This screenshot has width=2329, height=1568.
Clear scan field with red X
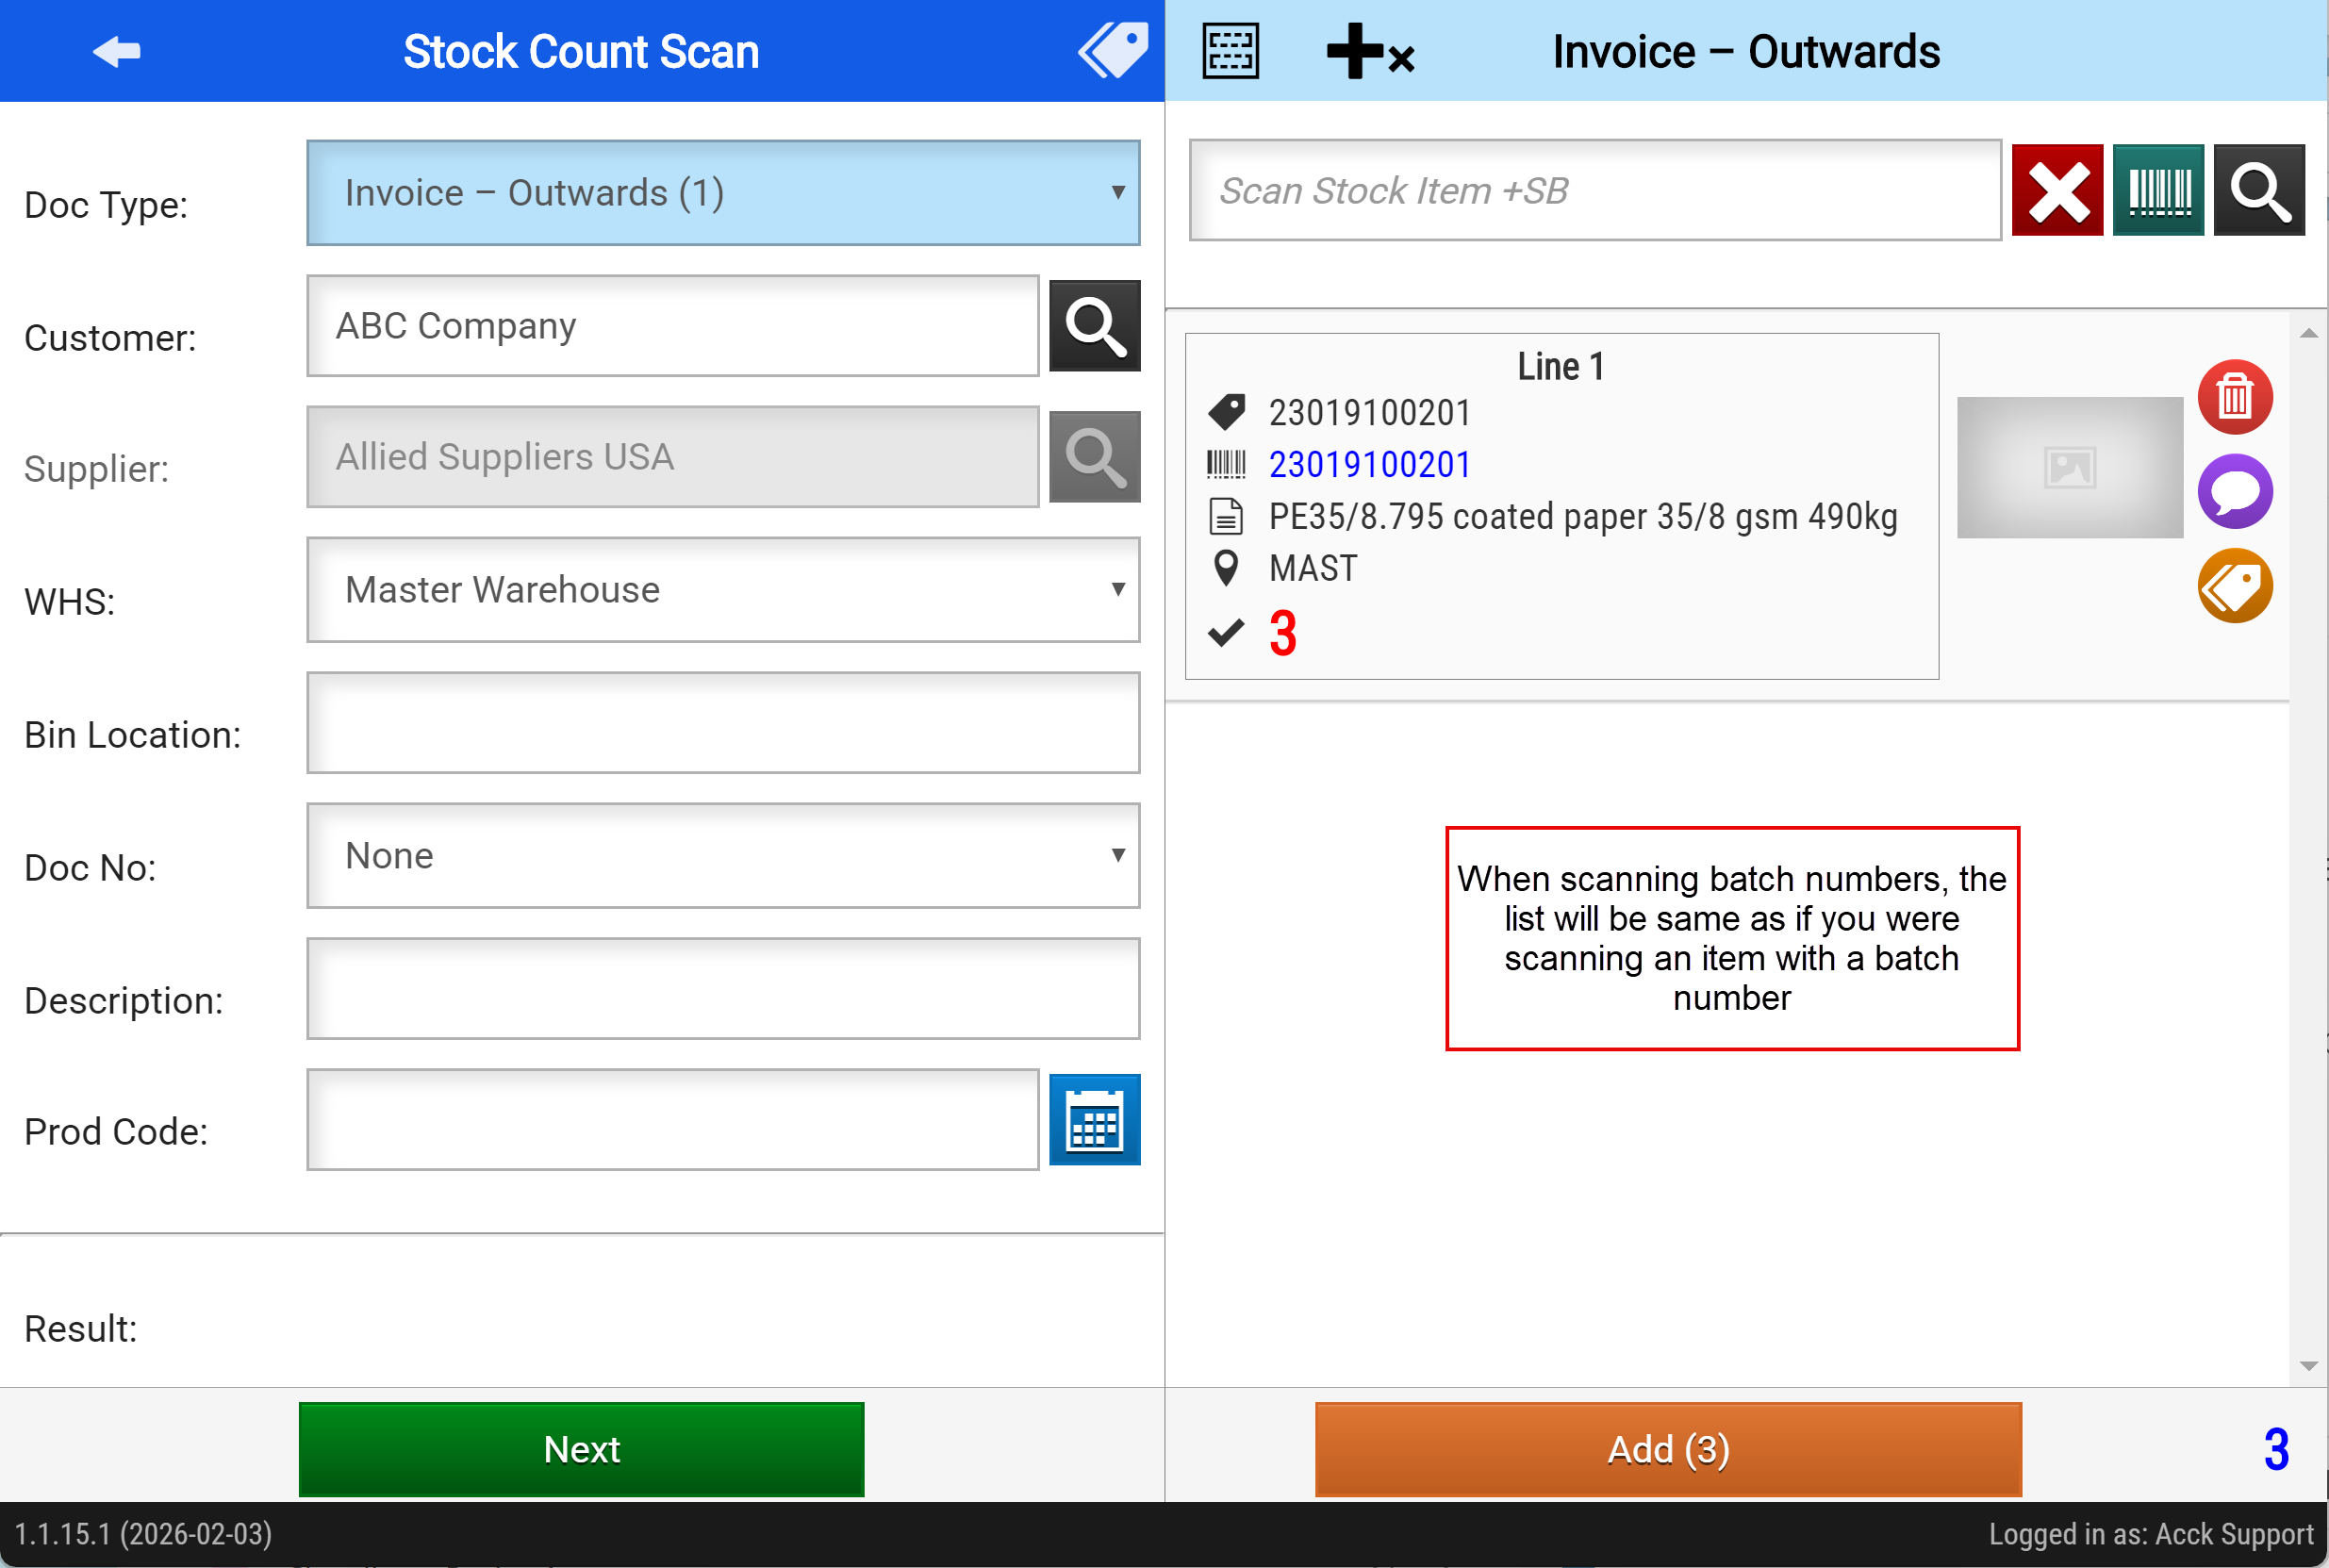point(2057,190)
